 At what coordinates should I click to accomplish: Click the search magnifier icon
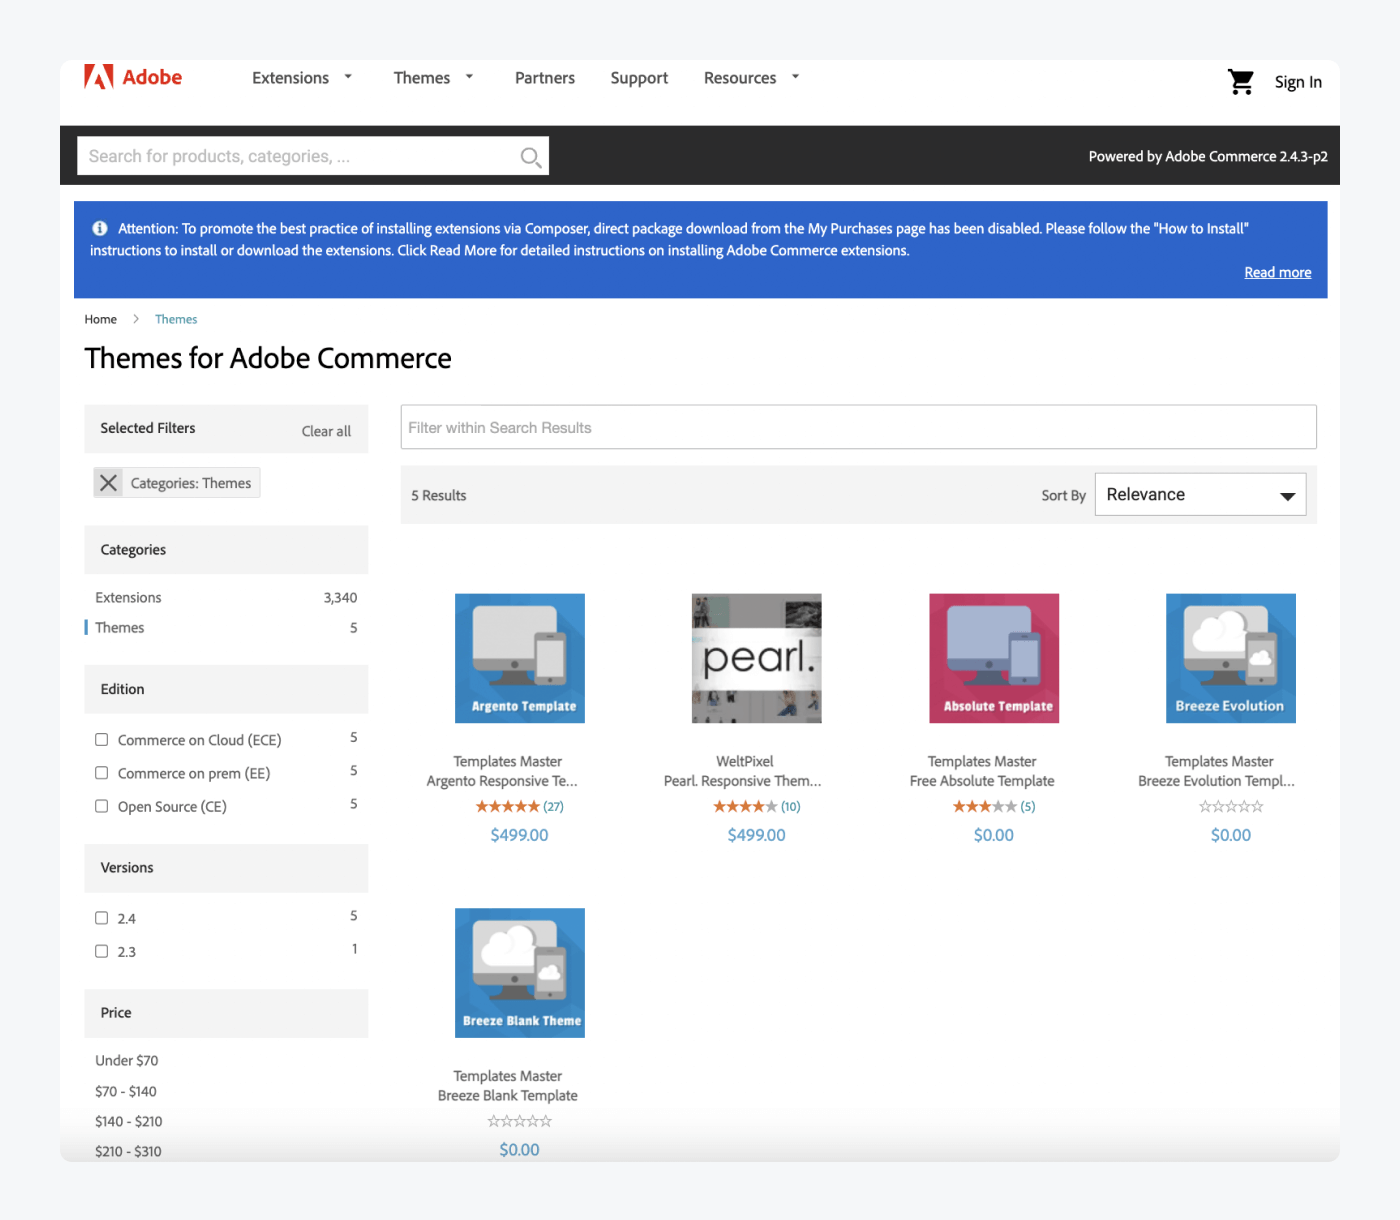click(530, 156)
